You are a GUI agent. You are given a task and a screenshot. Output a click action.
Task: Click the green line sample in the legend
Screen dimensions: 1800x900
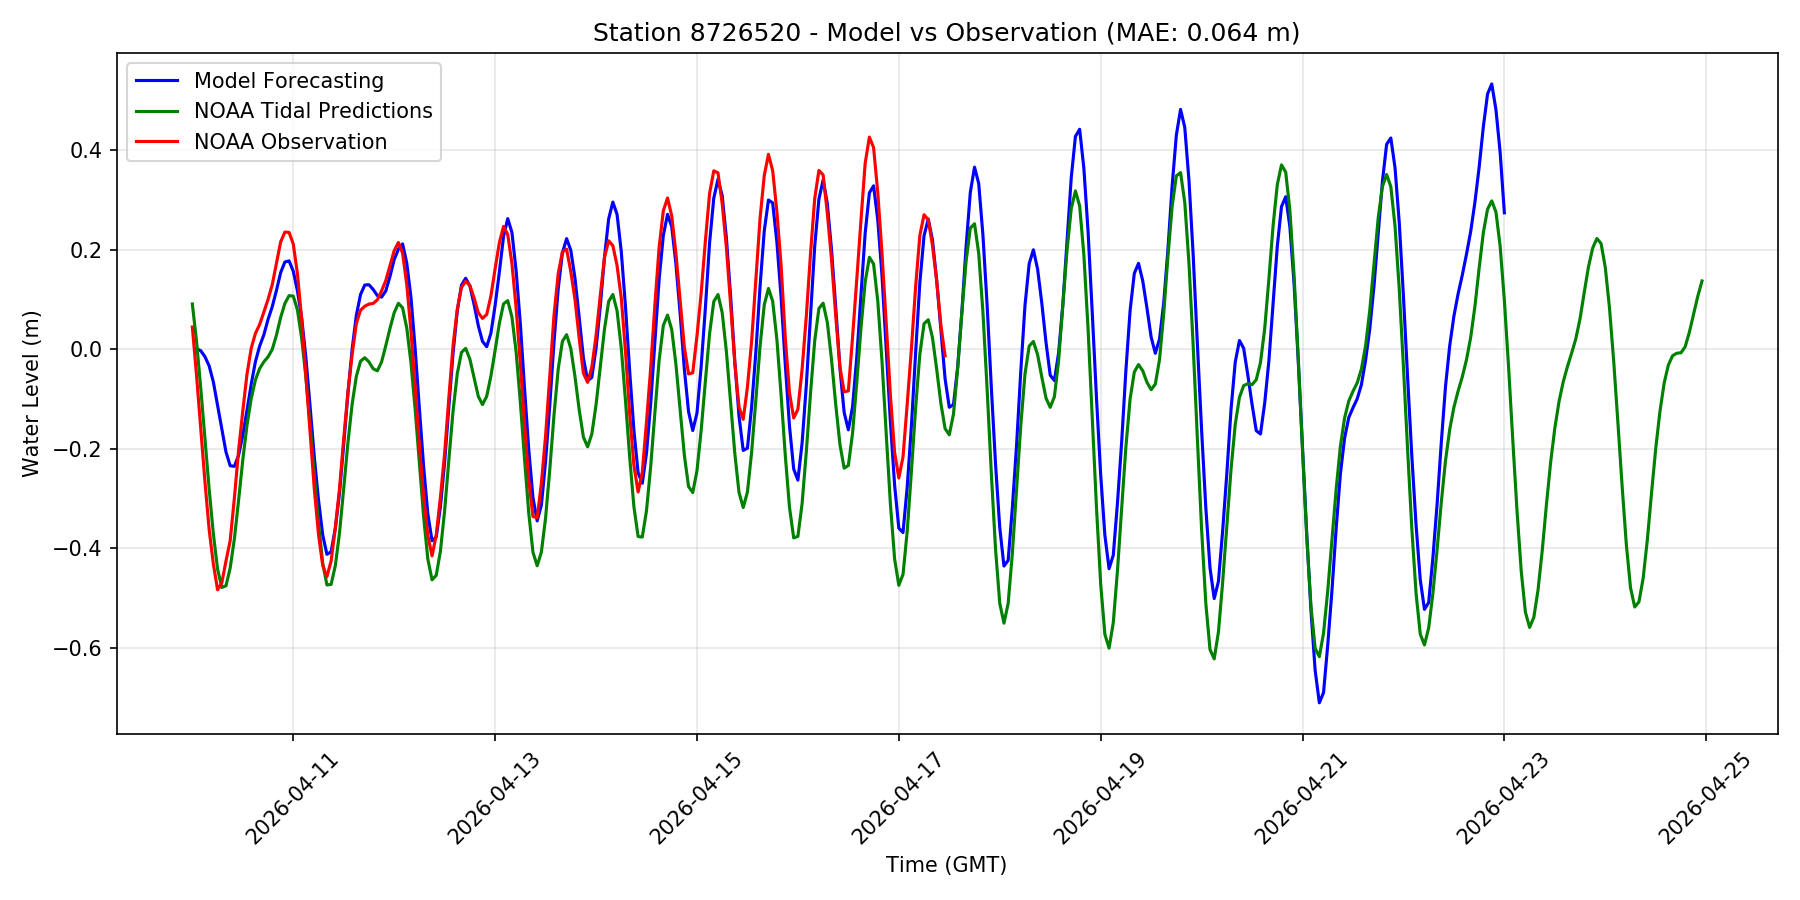157,111
